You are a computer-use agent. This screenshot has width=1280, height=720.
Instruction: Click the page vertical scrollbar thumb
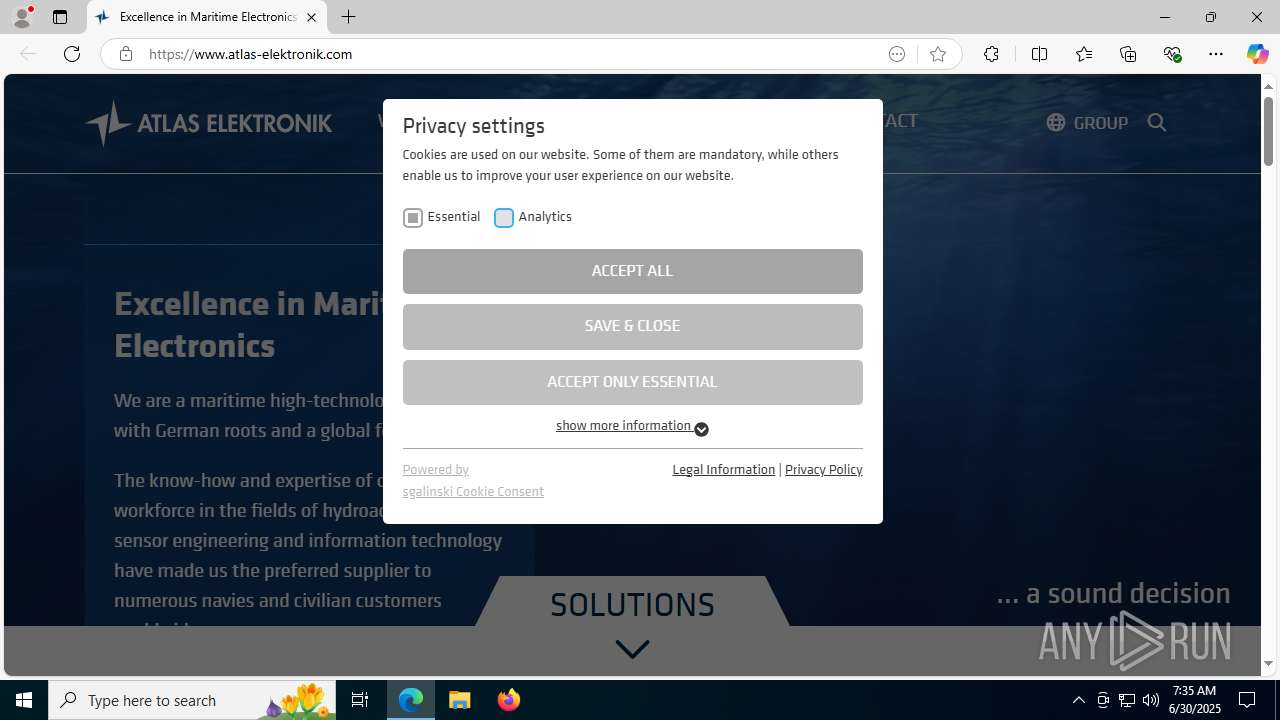click(x=1268, y=130)
